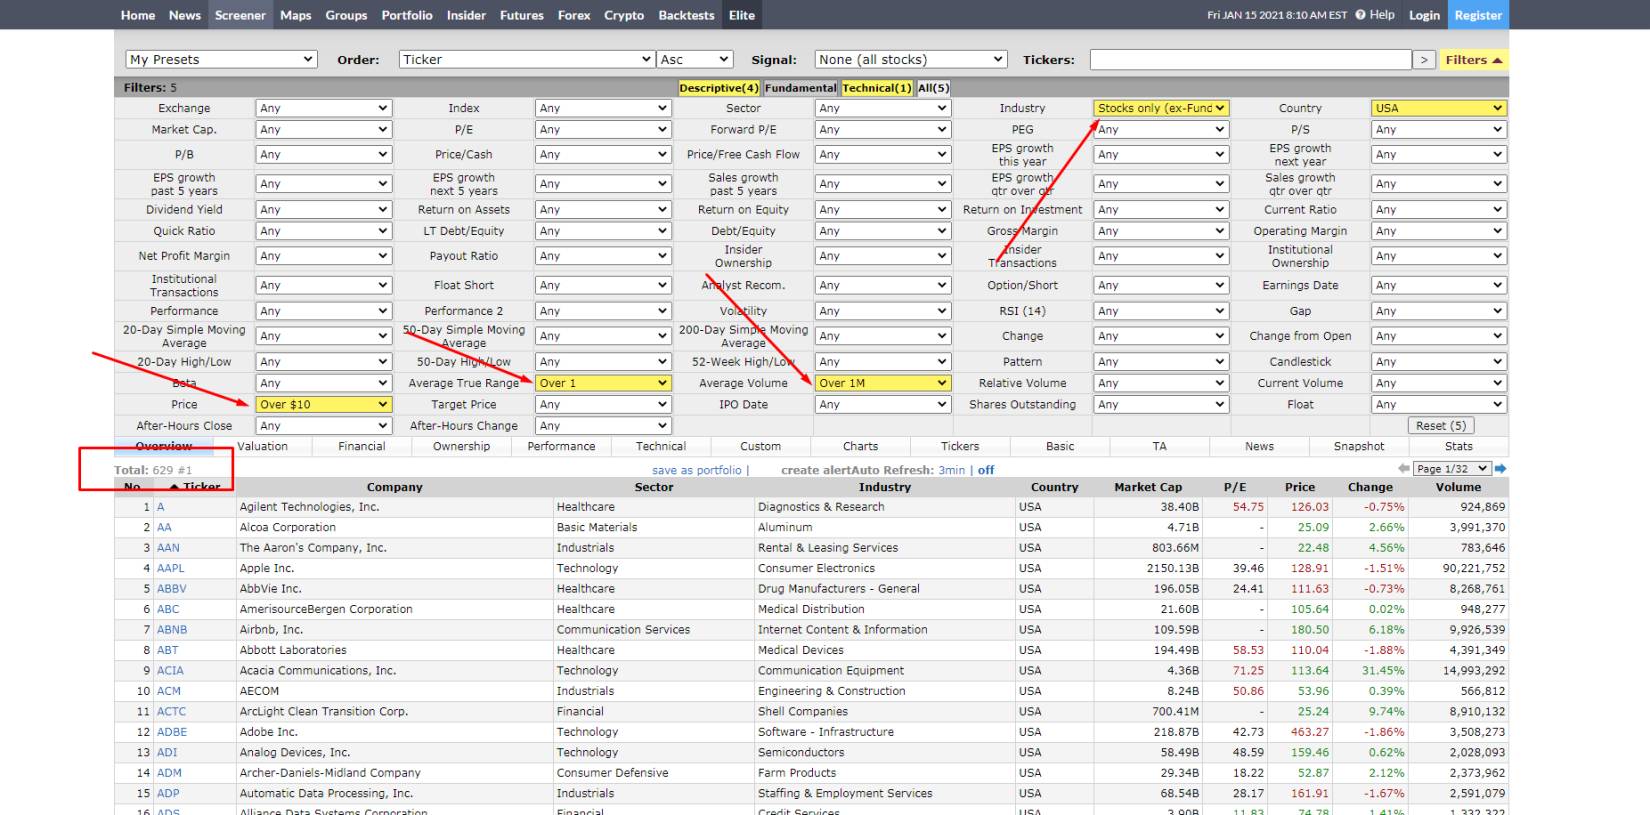Go to next page with blue arrow
The image size is (1650, 815).
[1500, 469]
